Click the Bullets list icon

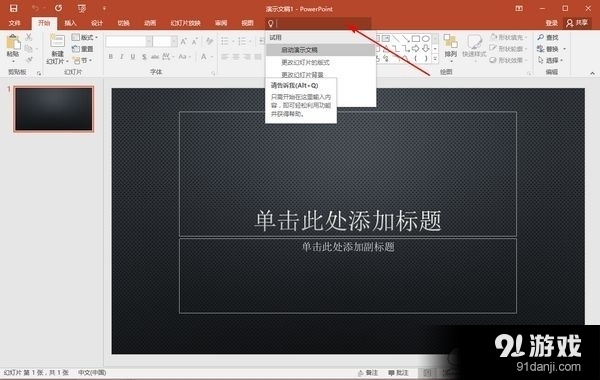pyautogui.click(x=226, y=41)
